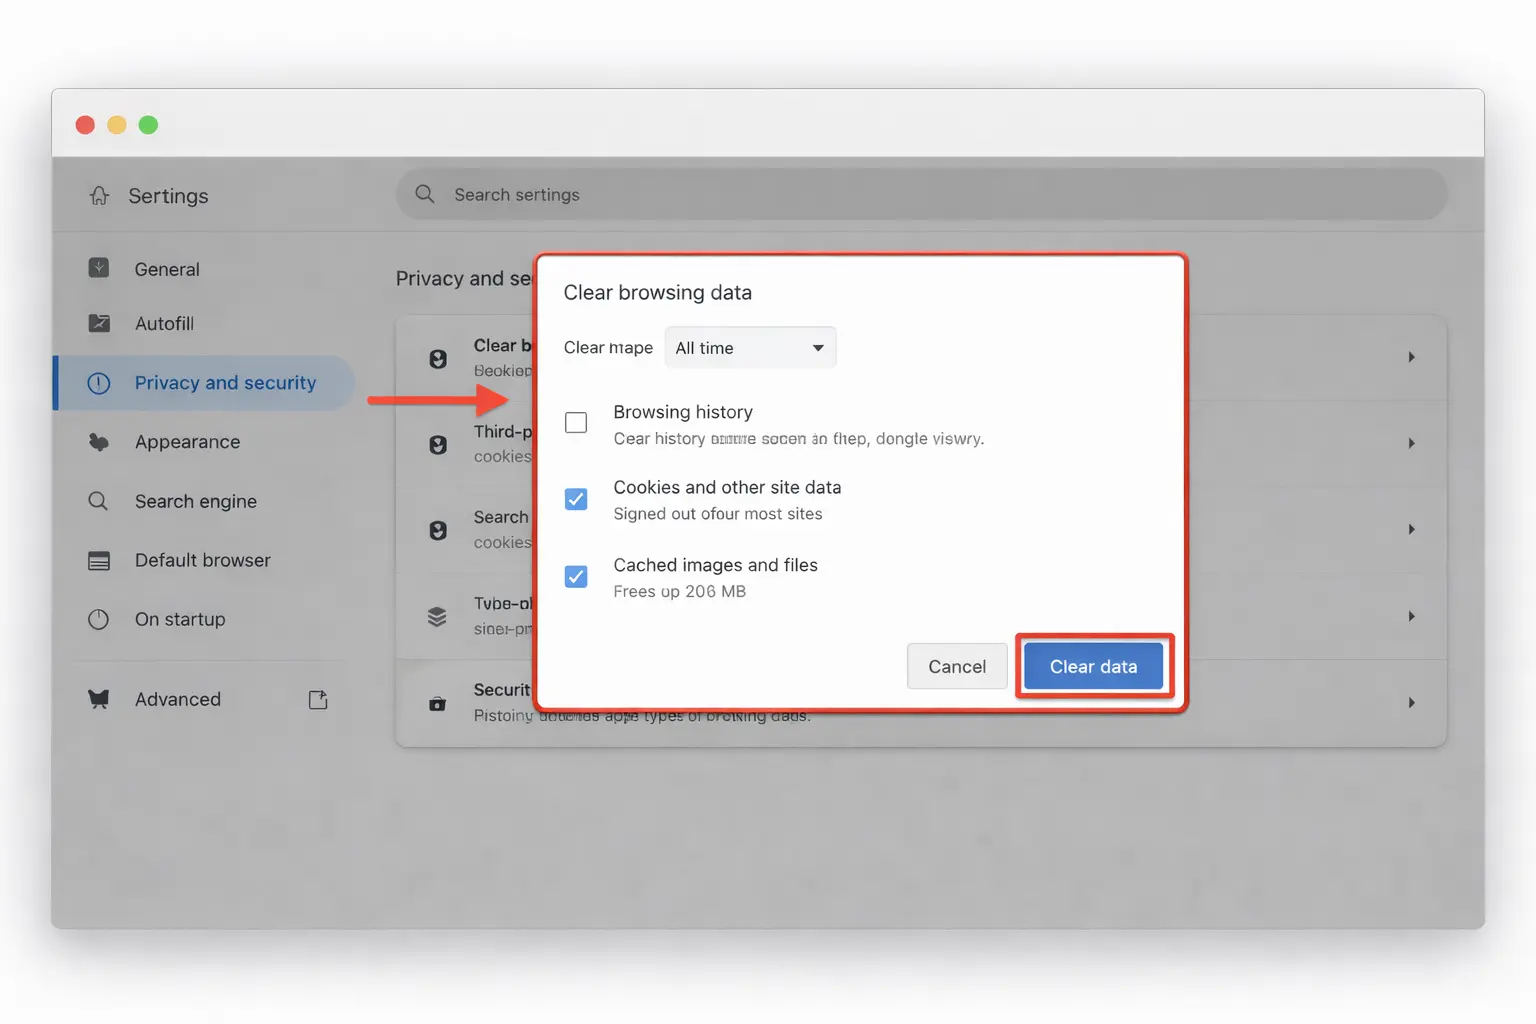1536x1024 pixels.
Task: Expand the Third-party cookies settings row
Action: pyautogui.click(x=1411, y=442)
